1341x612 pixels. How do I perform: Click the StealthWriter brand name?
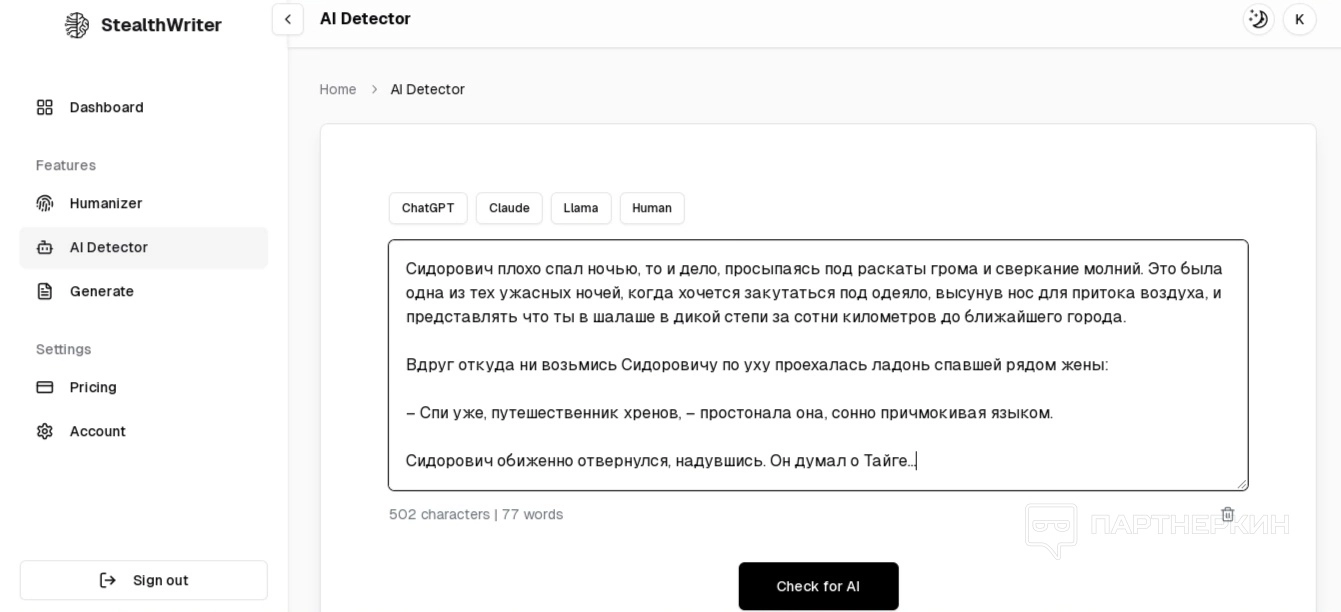coord(161,25)
